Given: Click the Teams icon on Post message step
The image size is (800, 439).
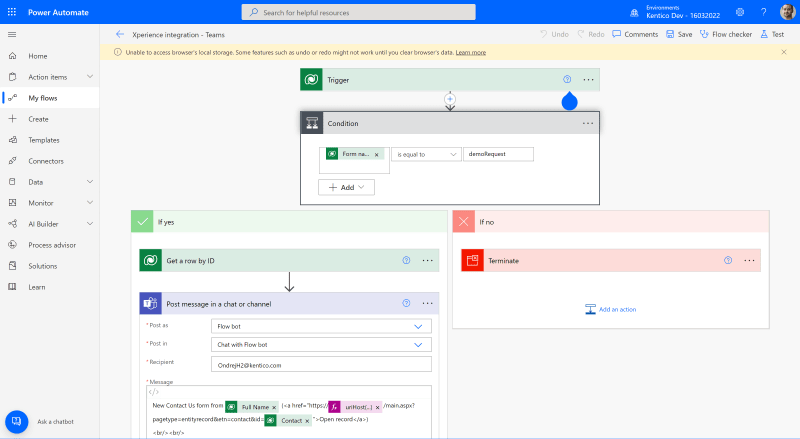Looking at the screenshot, I should point(151,303).
